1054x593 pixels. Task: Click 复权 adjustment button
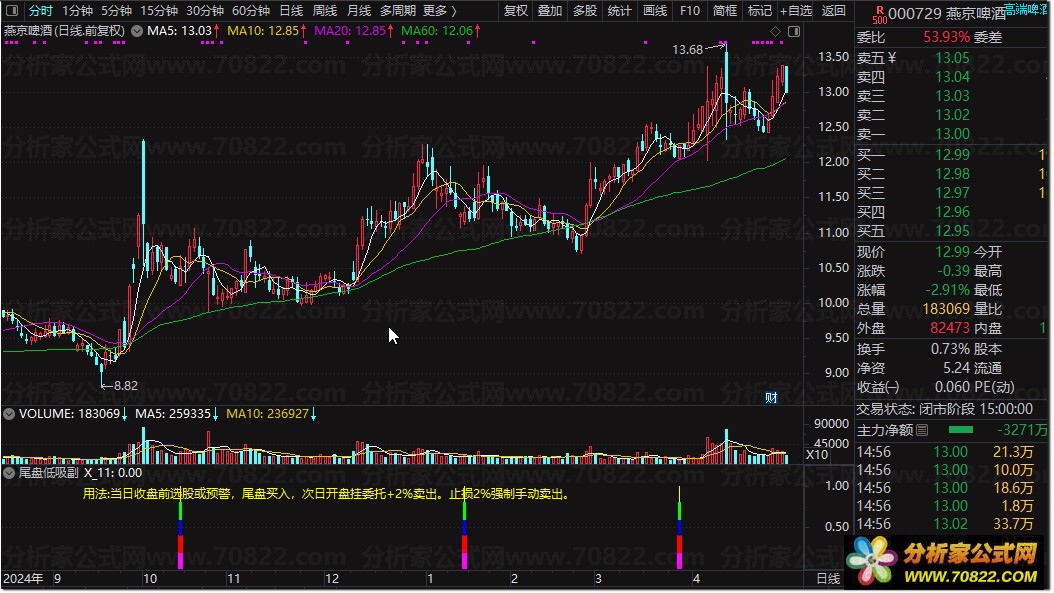point(516,11)
